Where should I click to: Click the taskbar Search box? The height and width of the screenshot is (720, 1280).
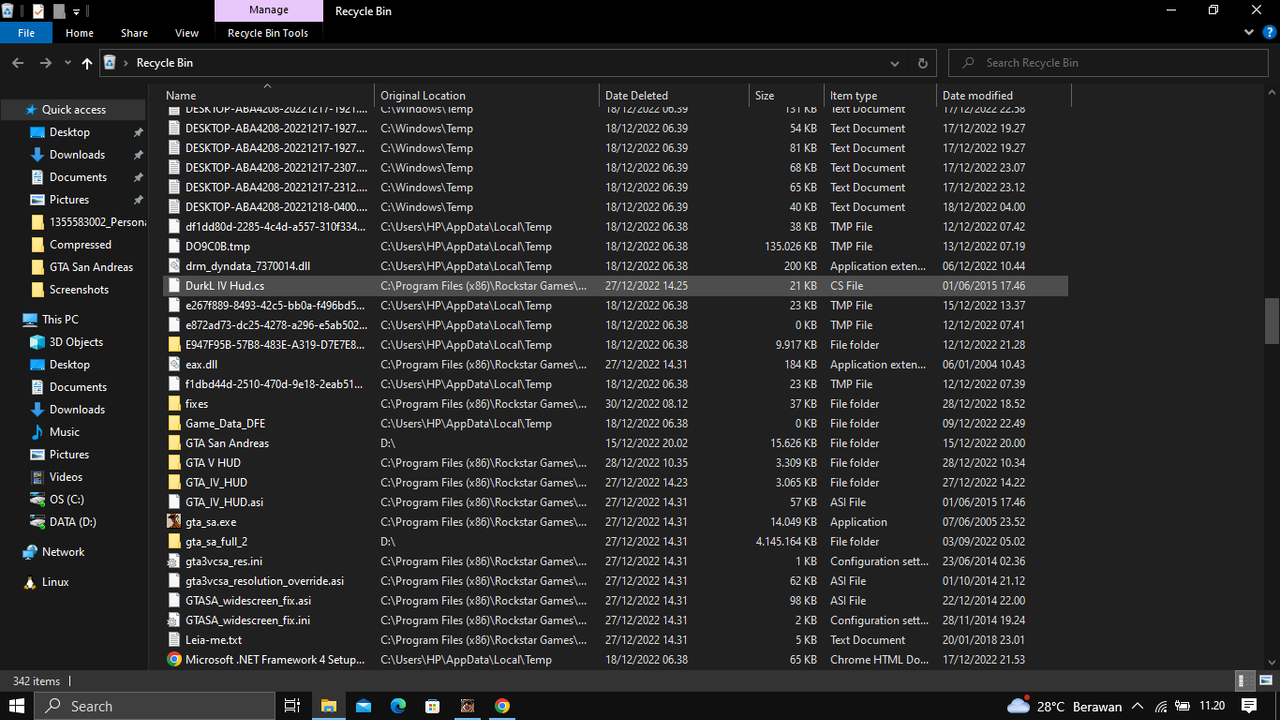pyautogui.click(x=155, y=706)
